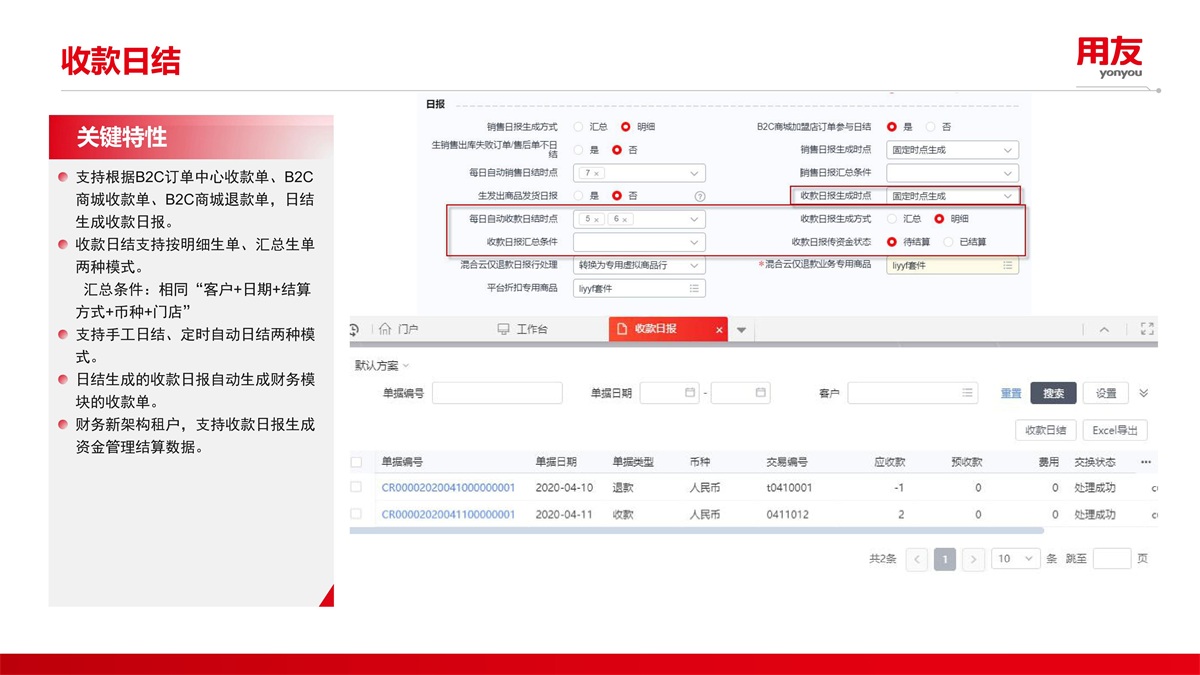The width and height of the screenshot is (1200, 675).
Task: Click the fullscreen icon in tab bar
Action: [1147, 329]
